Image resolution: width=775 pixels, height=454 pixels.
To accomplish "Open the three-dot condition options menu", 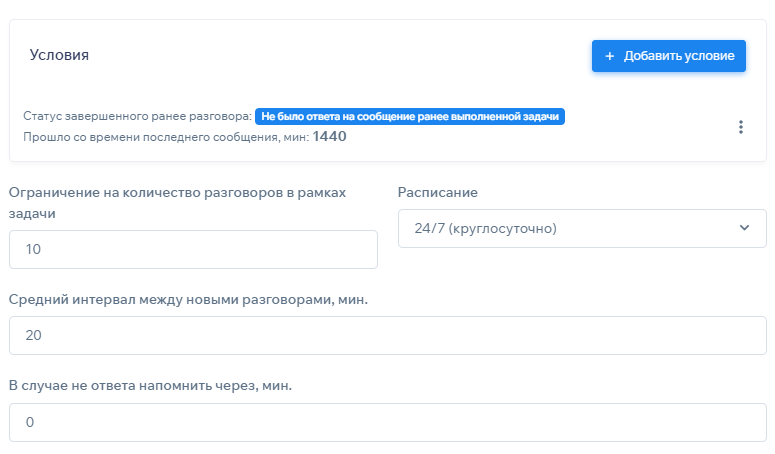I will pyautogui.click(x=740, y=127).
